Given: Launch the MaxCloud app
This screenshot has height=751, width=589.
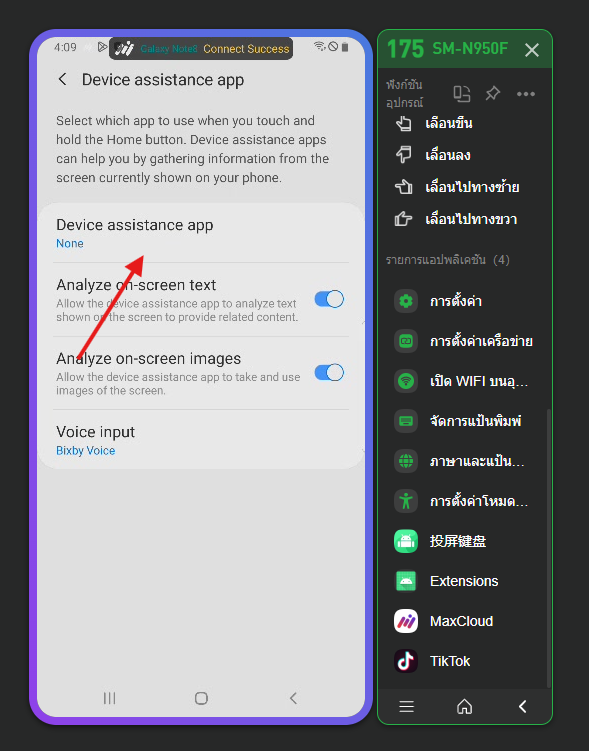Looking at the screenshot, I should (x=443, y=621).
